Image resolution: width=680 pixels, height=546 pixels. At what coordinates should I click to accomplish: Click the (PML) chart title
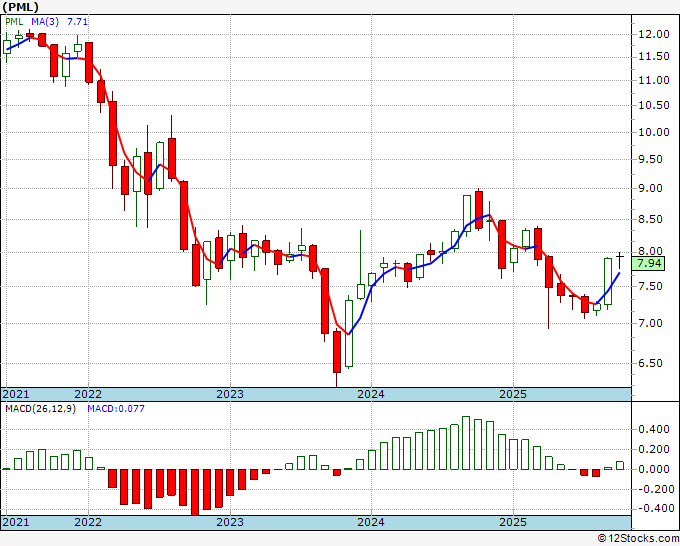pyautogui.click(x=21, y=7)
